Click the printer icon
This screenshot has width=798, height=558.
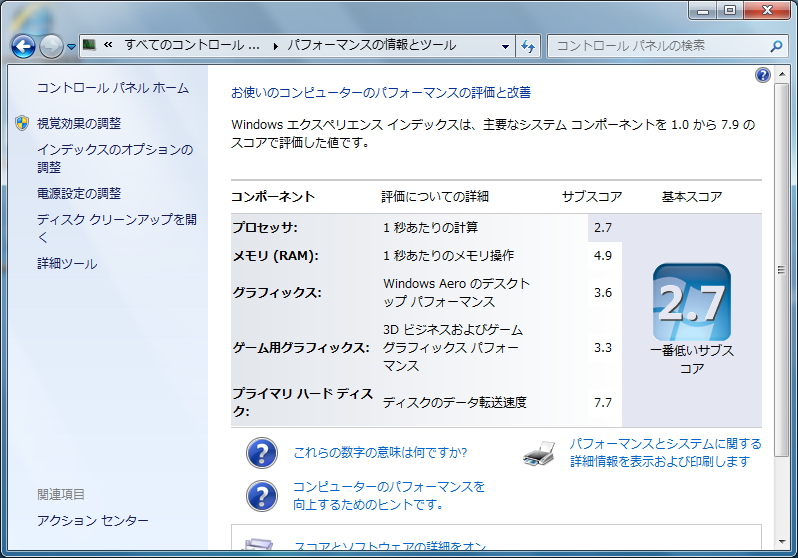point(539,453)
